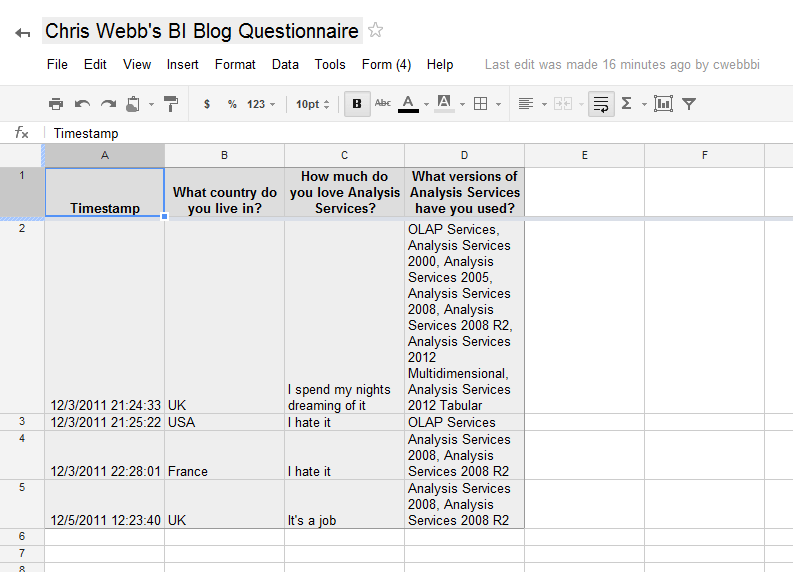Select 'OLAP Services' cell in row 3
This screenshot has width=793, height=572.
tap(464, 422)
